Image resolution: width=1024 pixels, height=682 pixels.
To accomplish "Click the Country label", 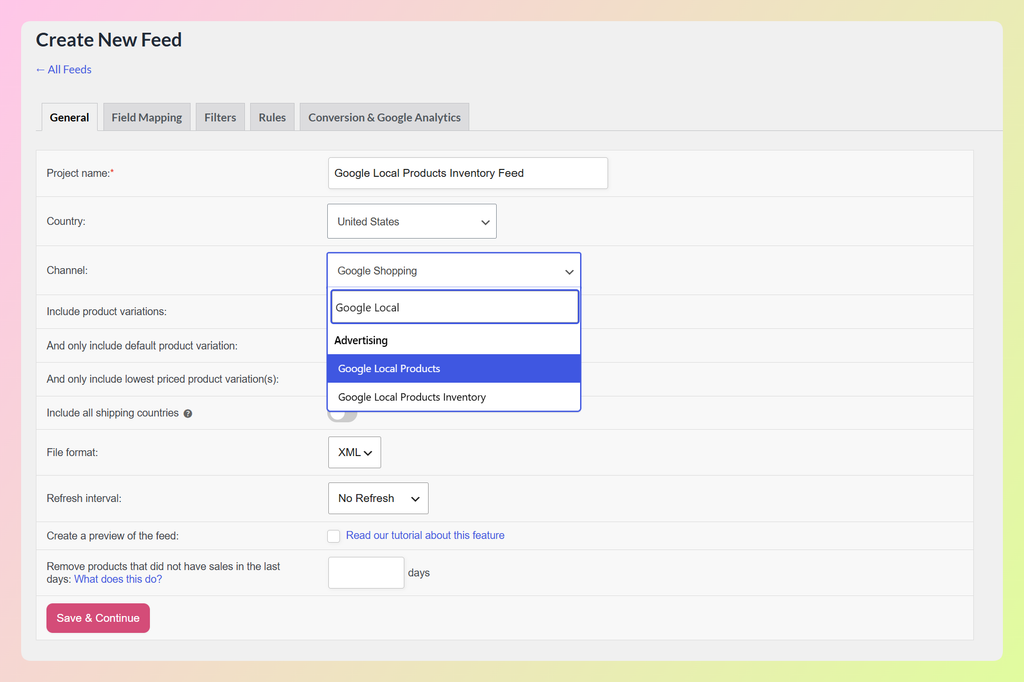I will tap(66, 221).
